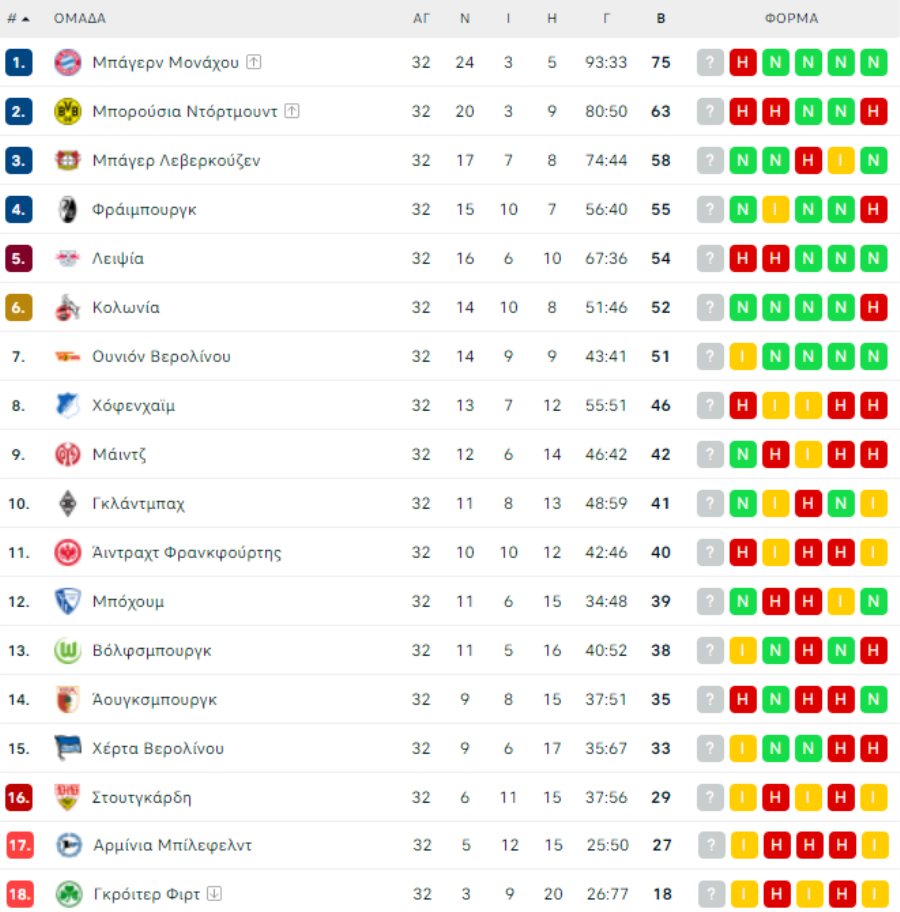Click the ΦΟΡΜΑ column header
The width and height of the screenshot is (900, 912).
(791, 19)
